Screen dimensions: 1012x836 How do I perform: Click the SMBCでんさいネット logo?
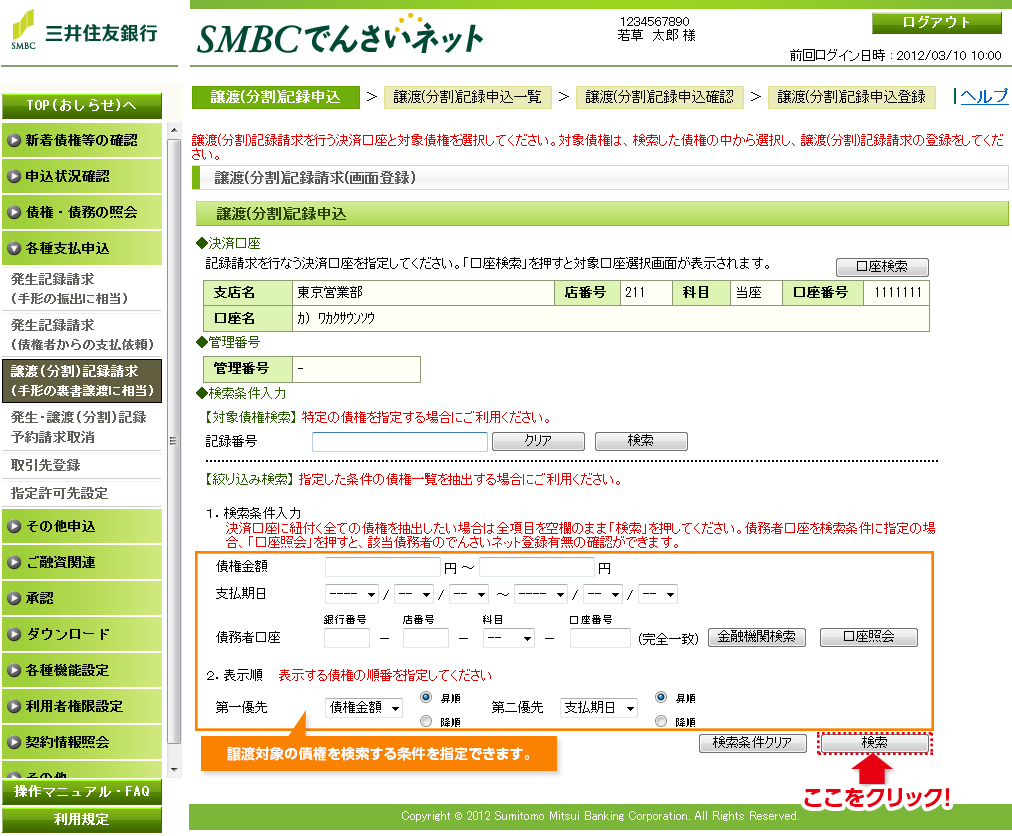click(340, 36)
